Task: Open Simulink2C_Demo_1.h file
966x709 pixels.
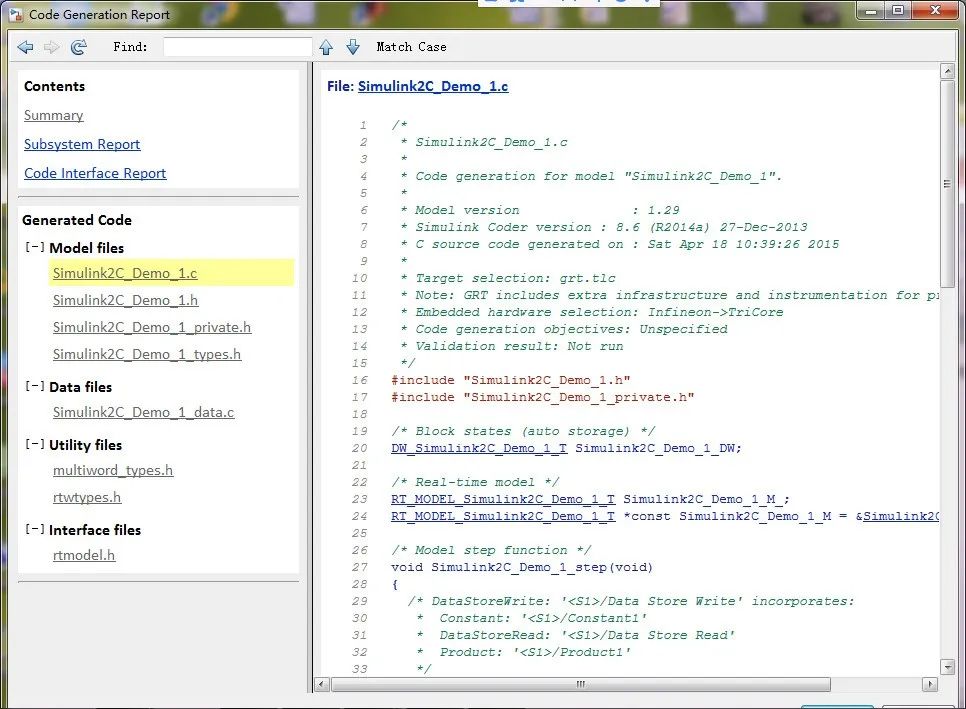Action: click(126, 300)
